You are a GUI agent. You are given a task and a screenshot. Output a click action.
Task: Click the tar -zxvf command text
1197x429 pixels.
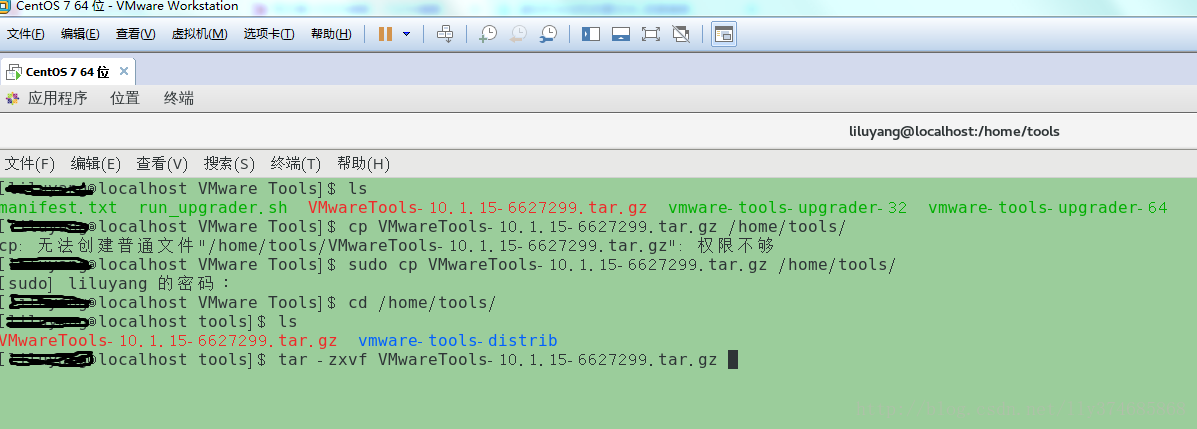click(498, 359)
